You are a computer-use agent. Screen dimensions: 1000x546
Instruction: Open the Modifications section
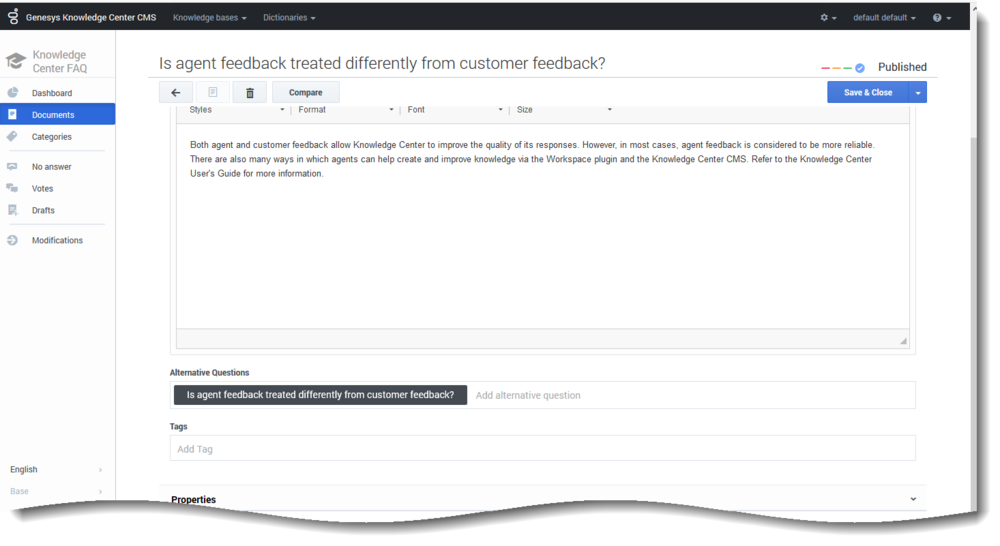click(x=57, y=240)
